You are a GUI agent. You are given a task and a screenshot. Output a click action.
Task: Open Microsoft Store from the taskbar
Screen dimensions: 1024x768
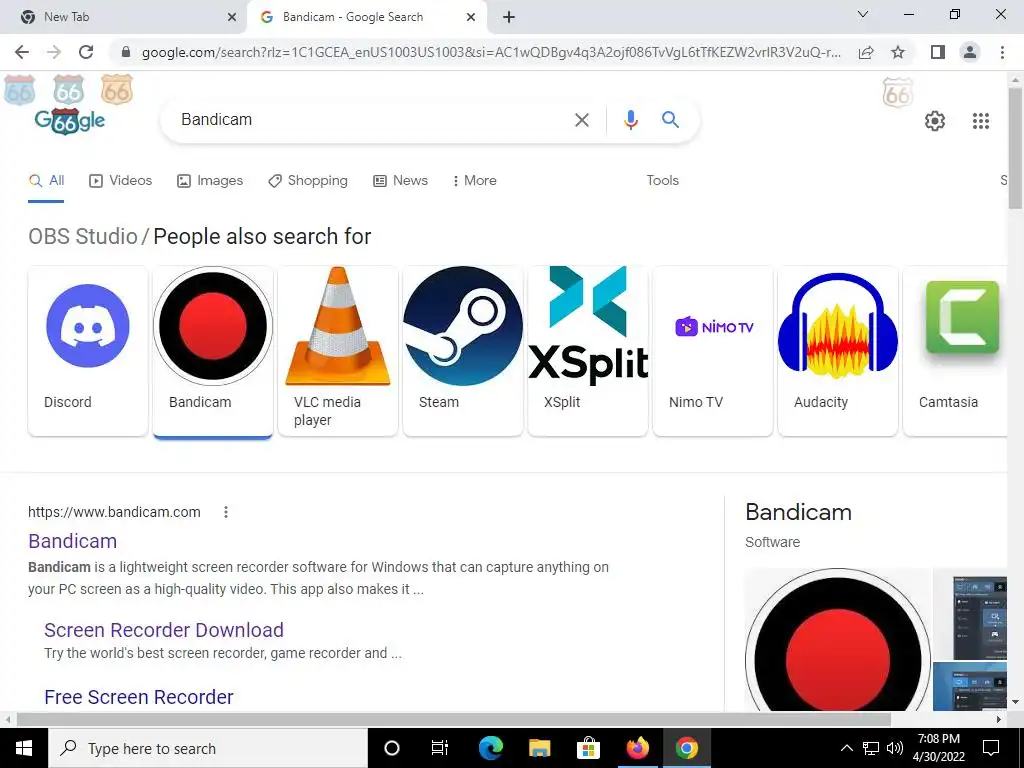(x=588, y=748)
